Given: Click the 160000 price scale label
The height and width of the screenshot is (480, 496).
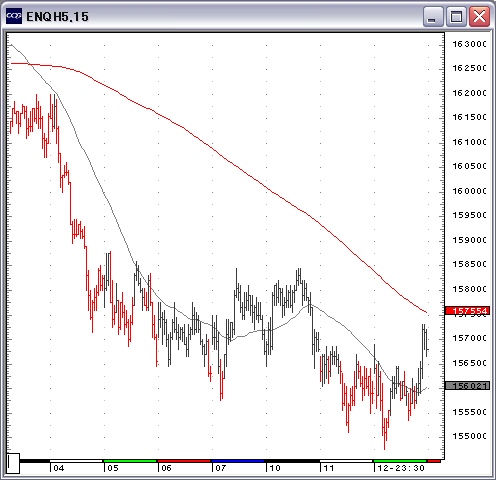Looking at the screenshot, I should (469, 191).
